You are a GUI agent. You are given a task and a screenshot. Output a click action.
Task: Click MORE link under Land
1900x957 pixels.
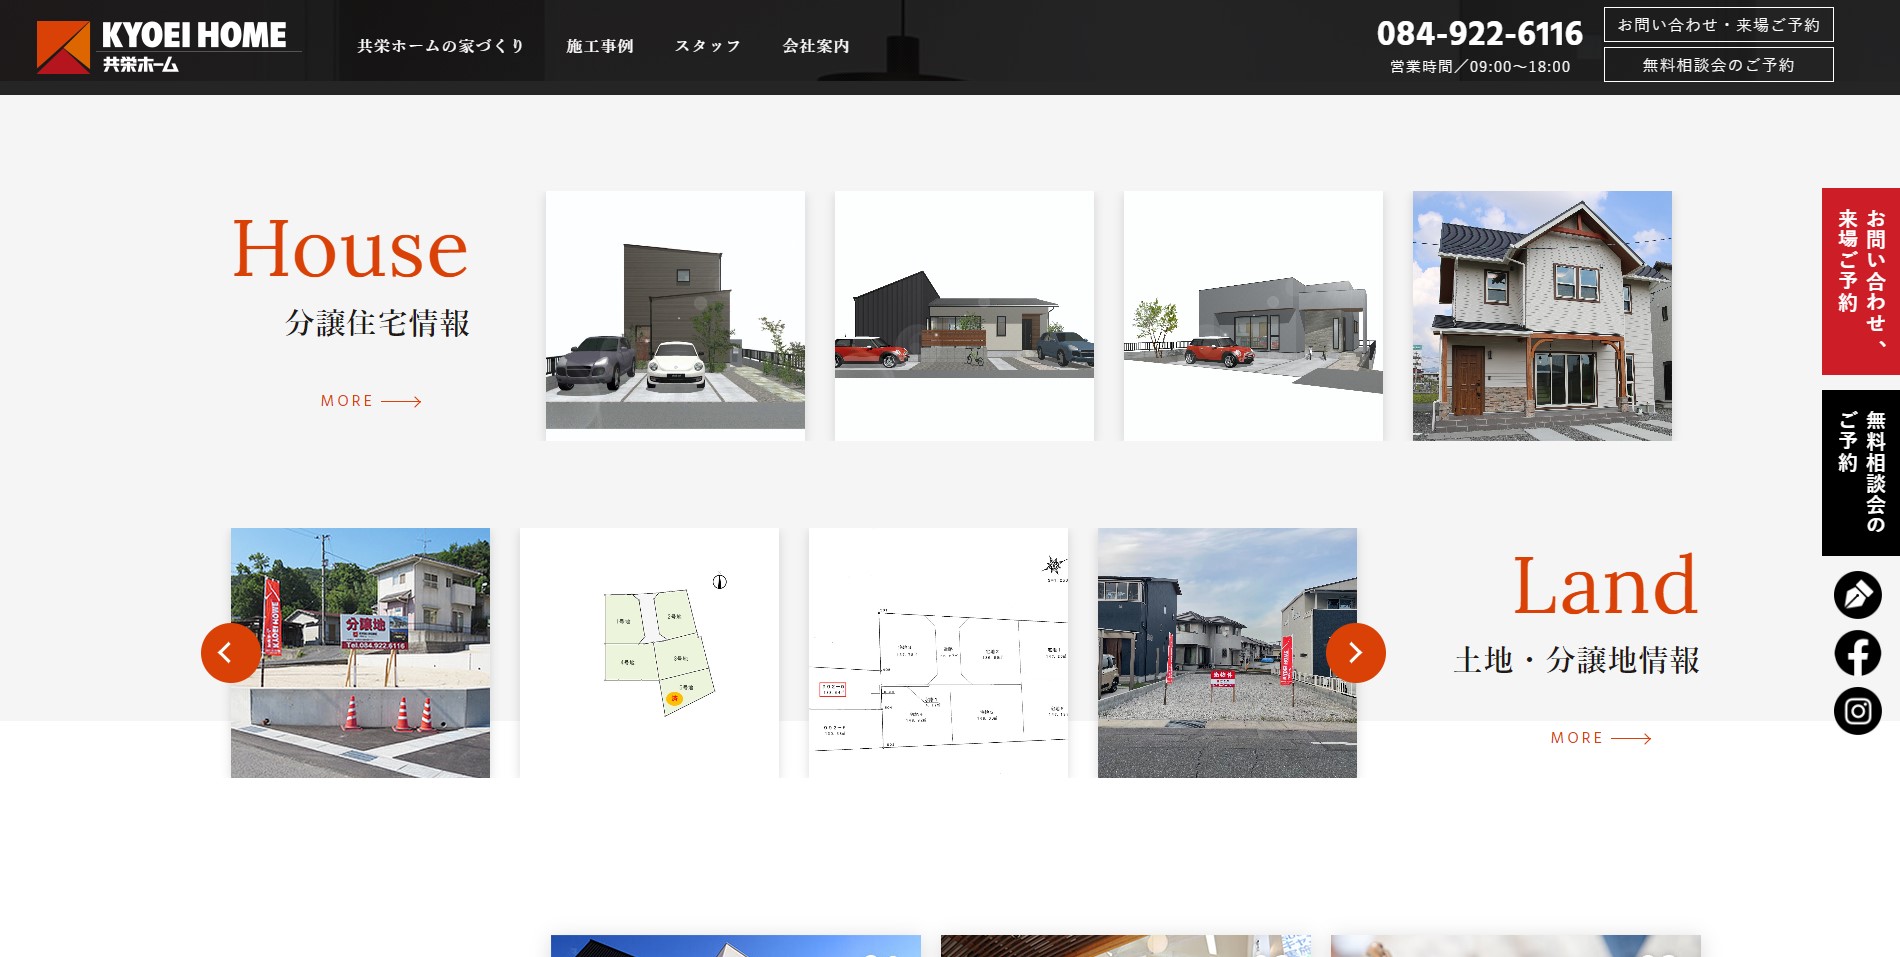[x=1601, y=738]
